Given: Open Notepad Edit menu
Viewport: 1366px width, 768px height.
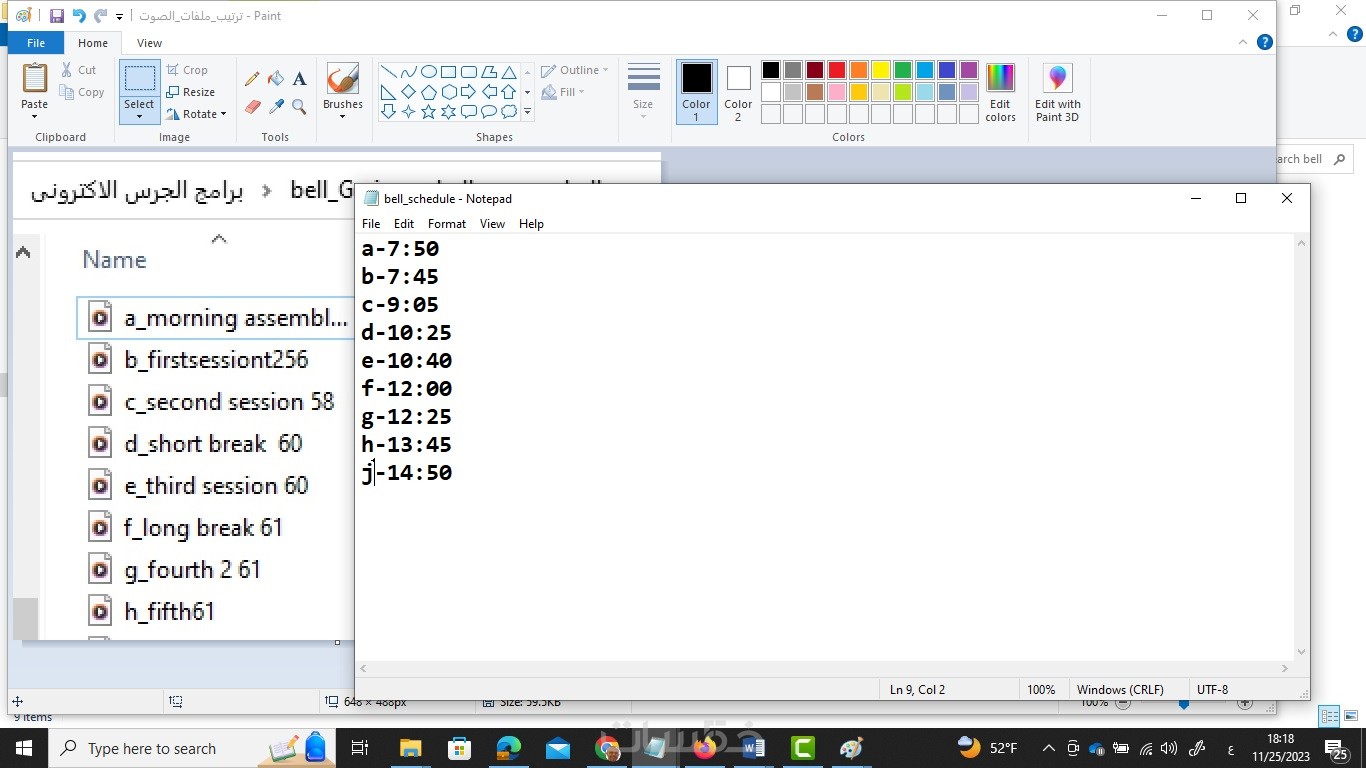Looking at the screenshot, I should click(x=404, y=224).
